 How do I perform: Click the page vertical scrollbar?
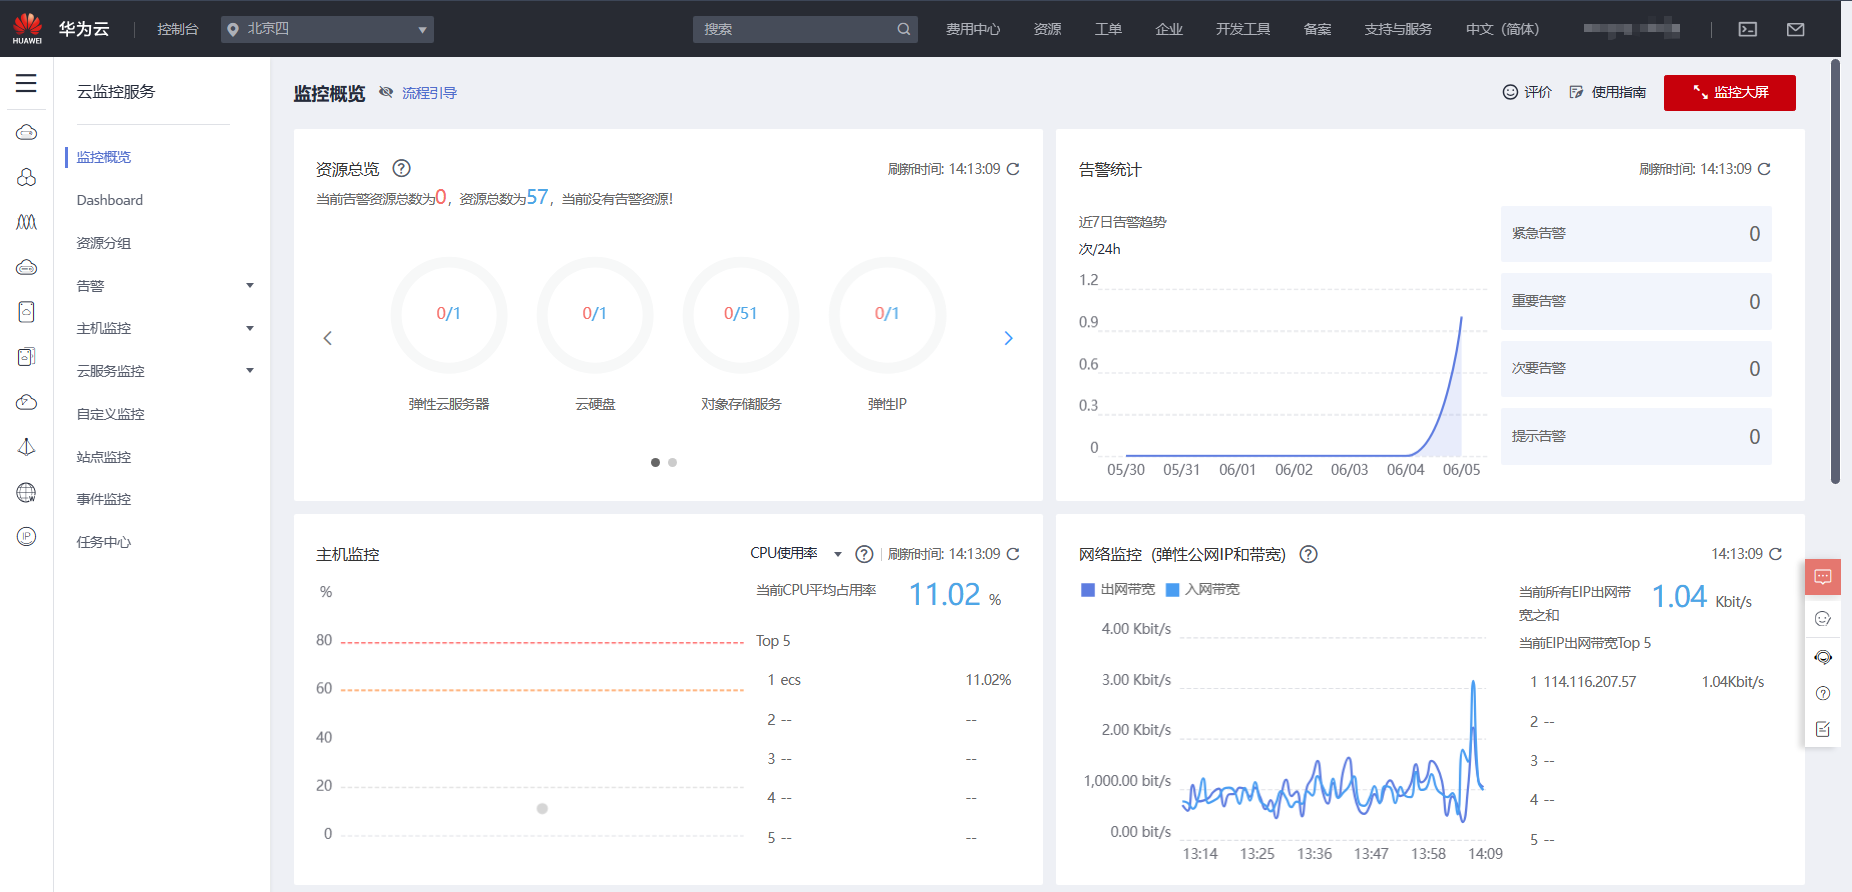pyautogui.click(x=1835, y=270)
